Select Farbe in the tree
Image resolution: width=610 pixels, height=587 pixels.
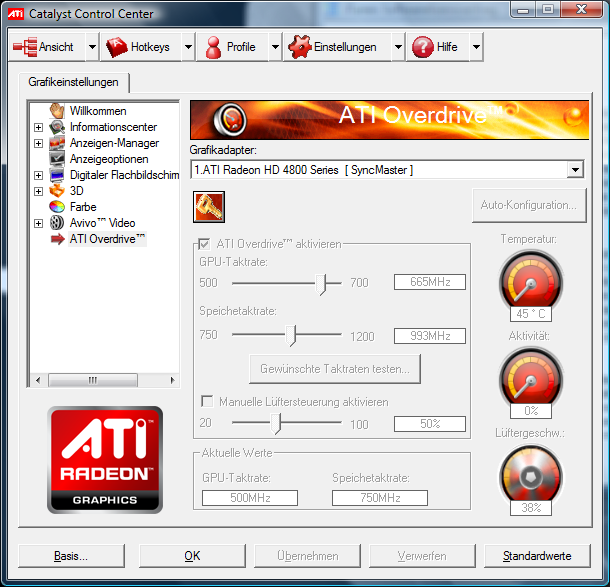click(83, 207)
